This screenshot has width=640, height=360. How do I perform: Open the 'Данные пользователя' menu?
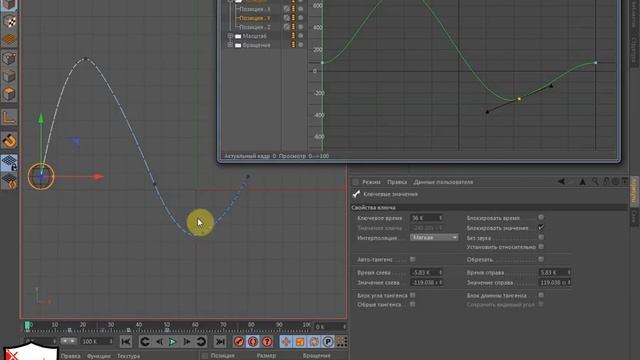[x=443, y=182]
